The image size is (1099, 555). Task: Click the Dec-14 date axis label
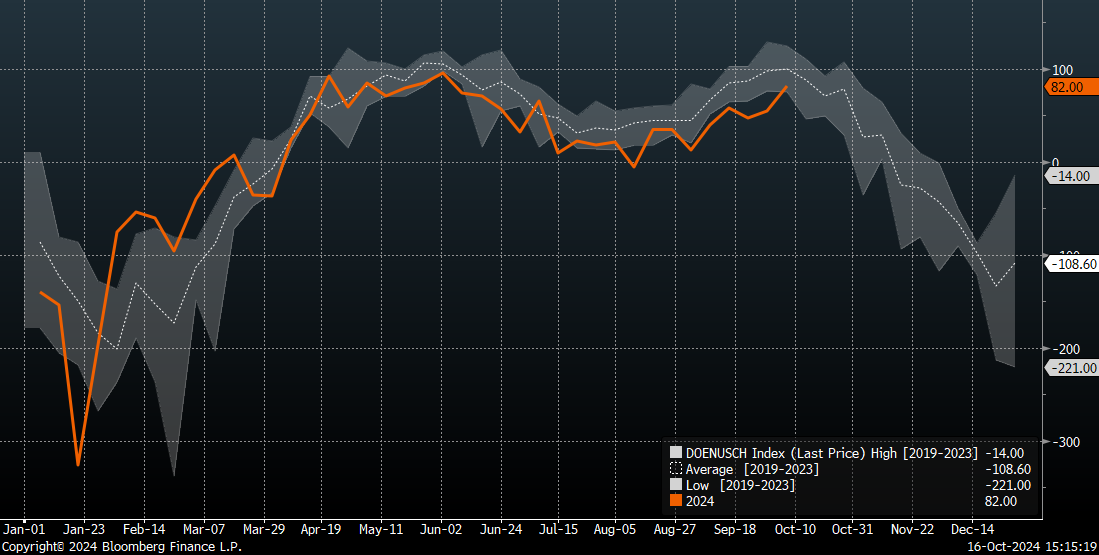point(970,528)
